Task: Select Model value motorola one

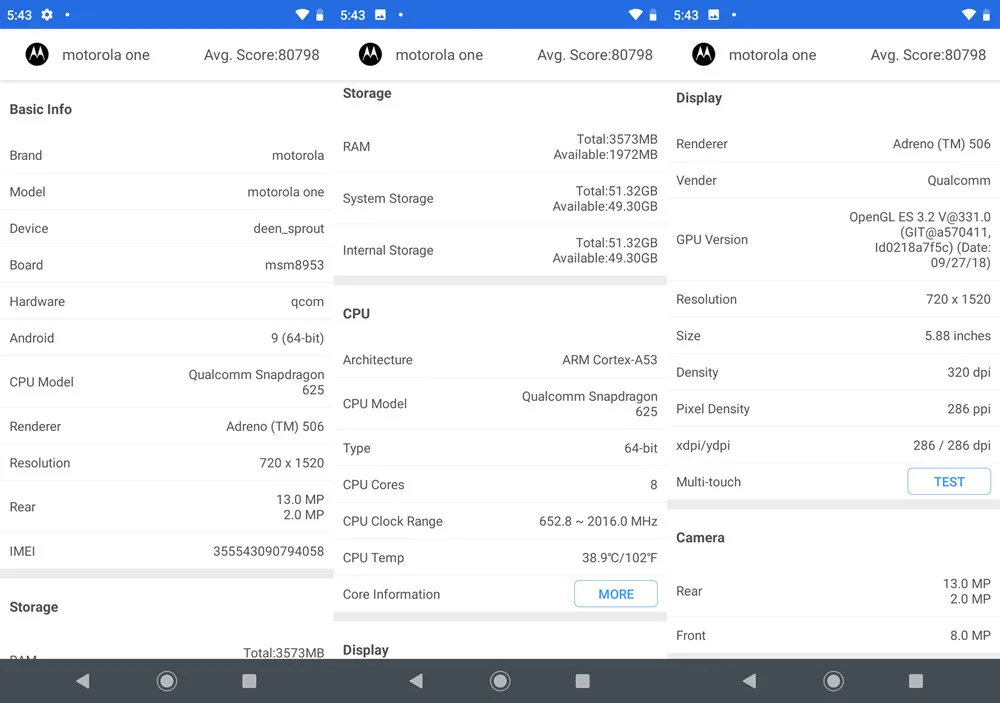Action: click(x=285, y=192)
